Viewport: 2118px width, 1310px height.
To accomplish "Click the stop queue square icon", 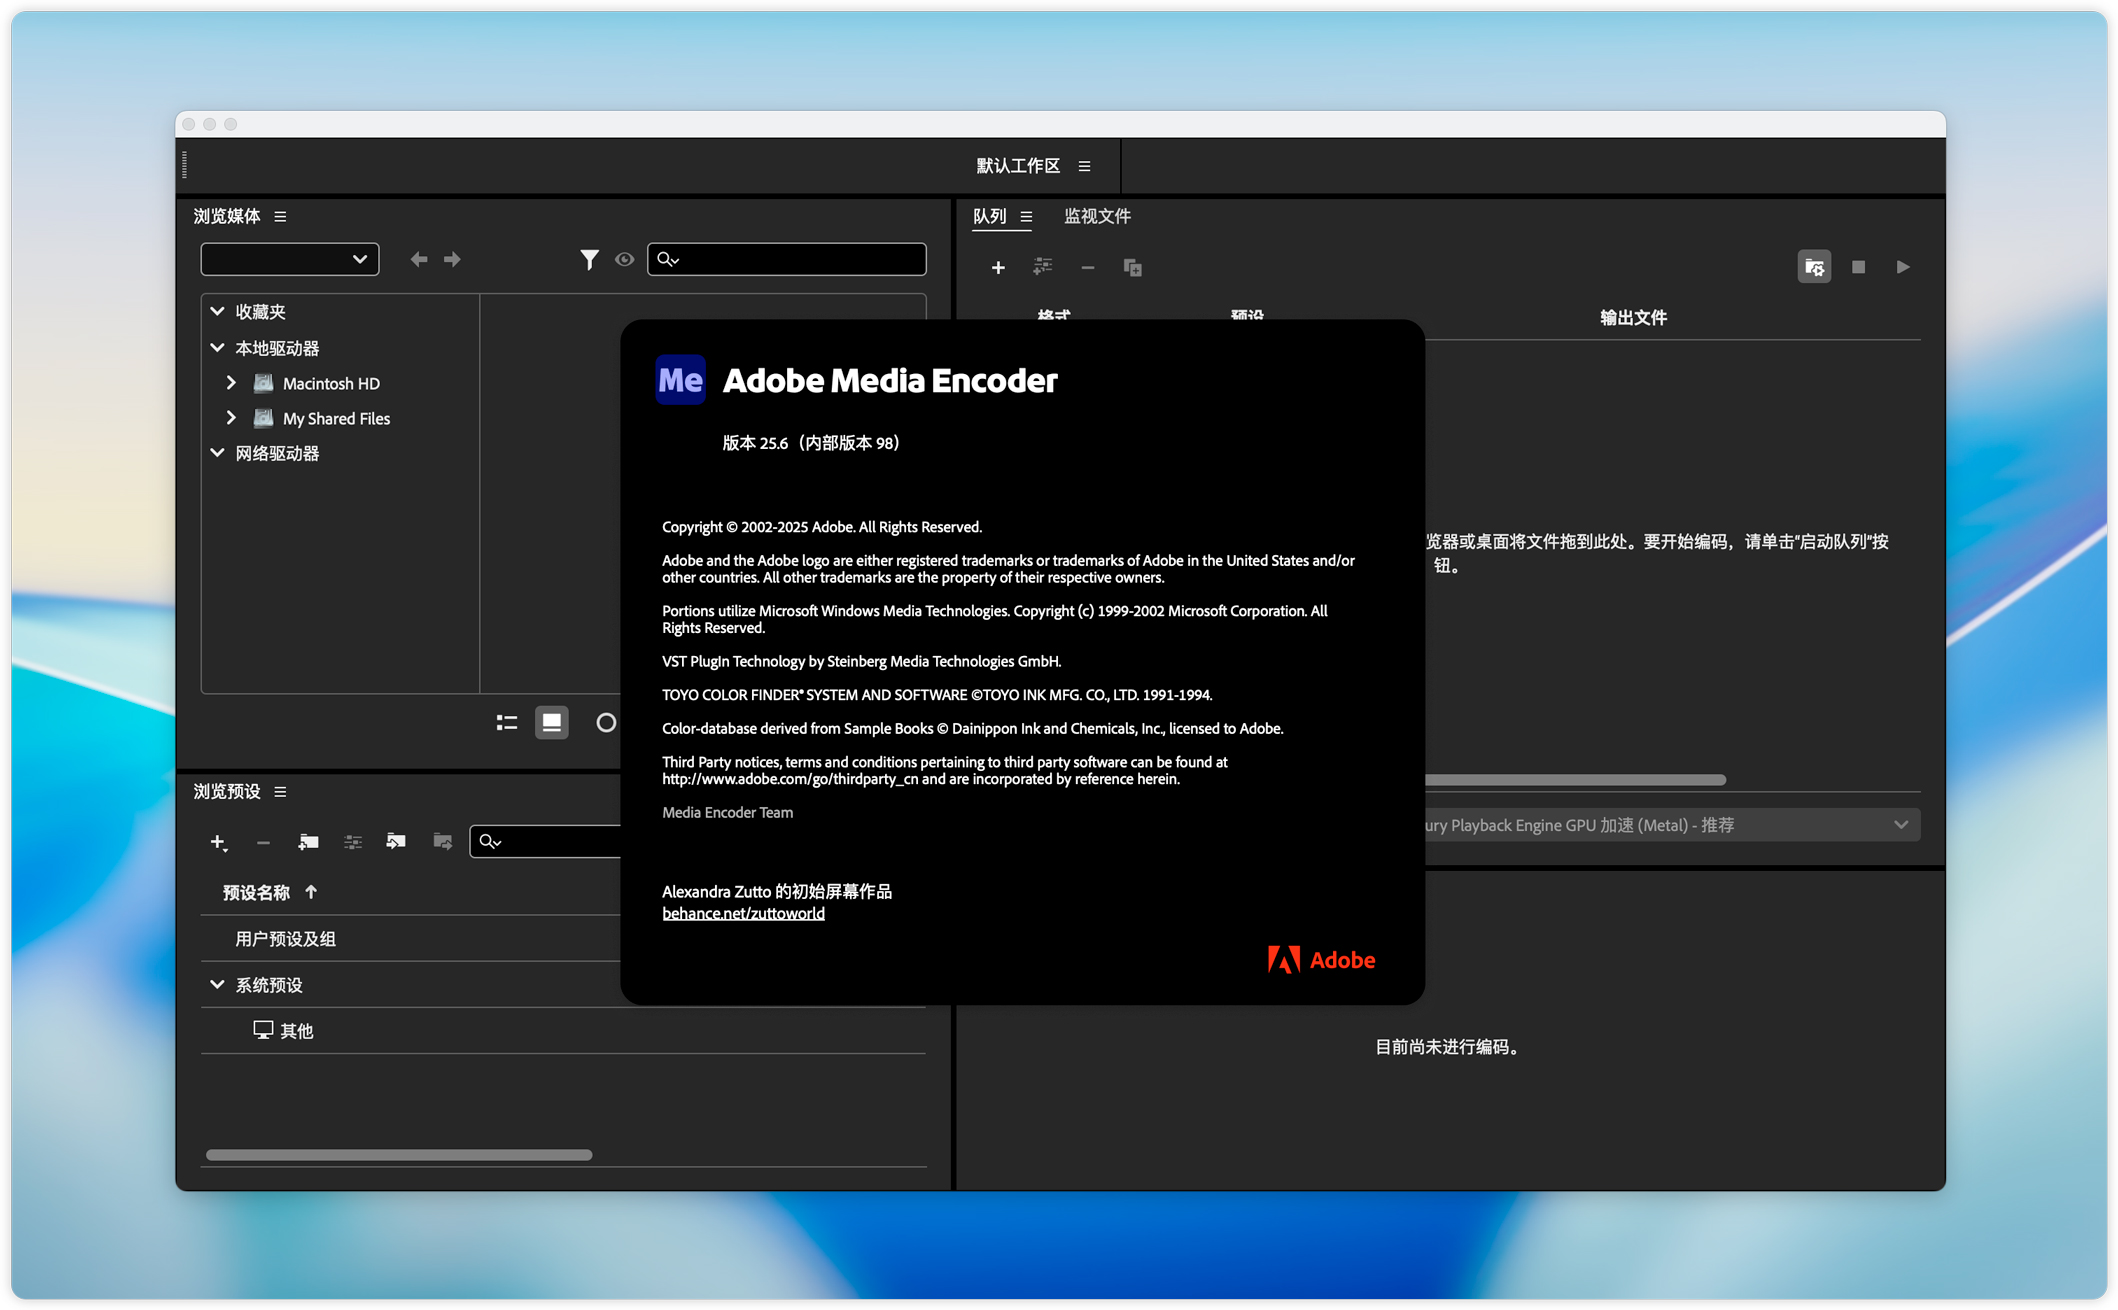I will coord(1858,267).
